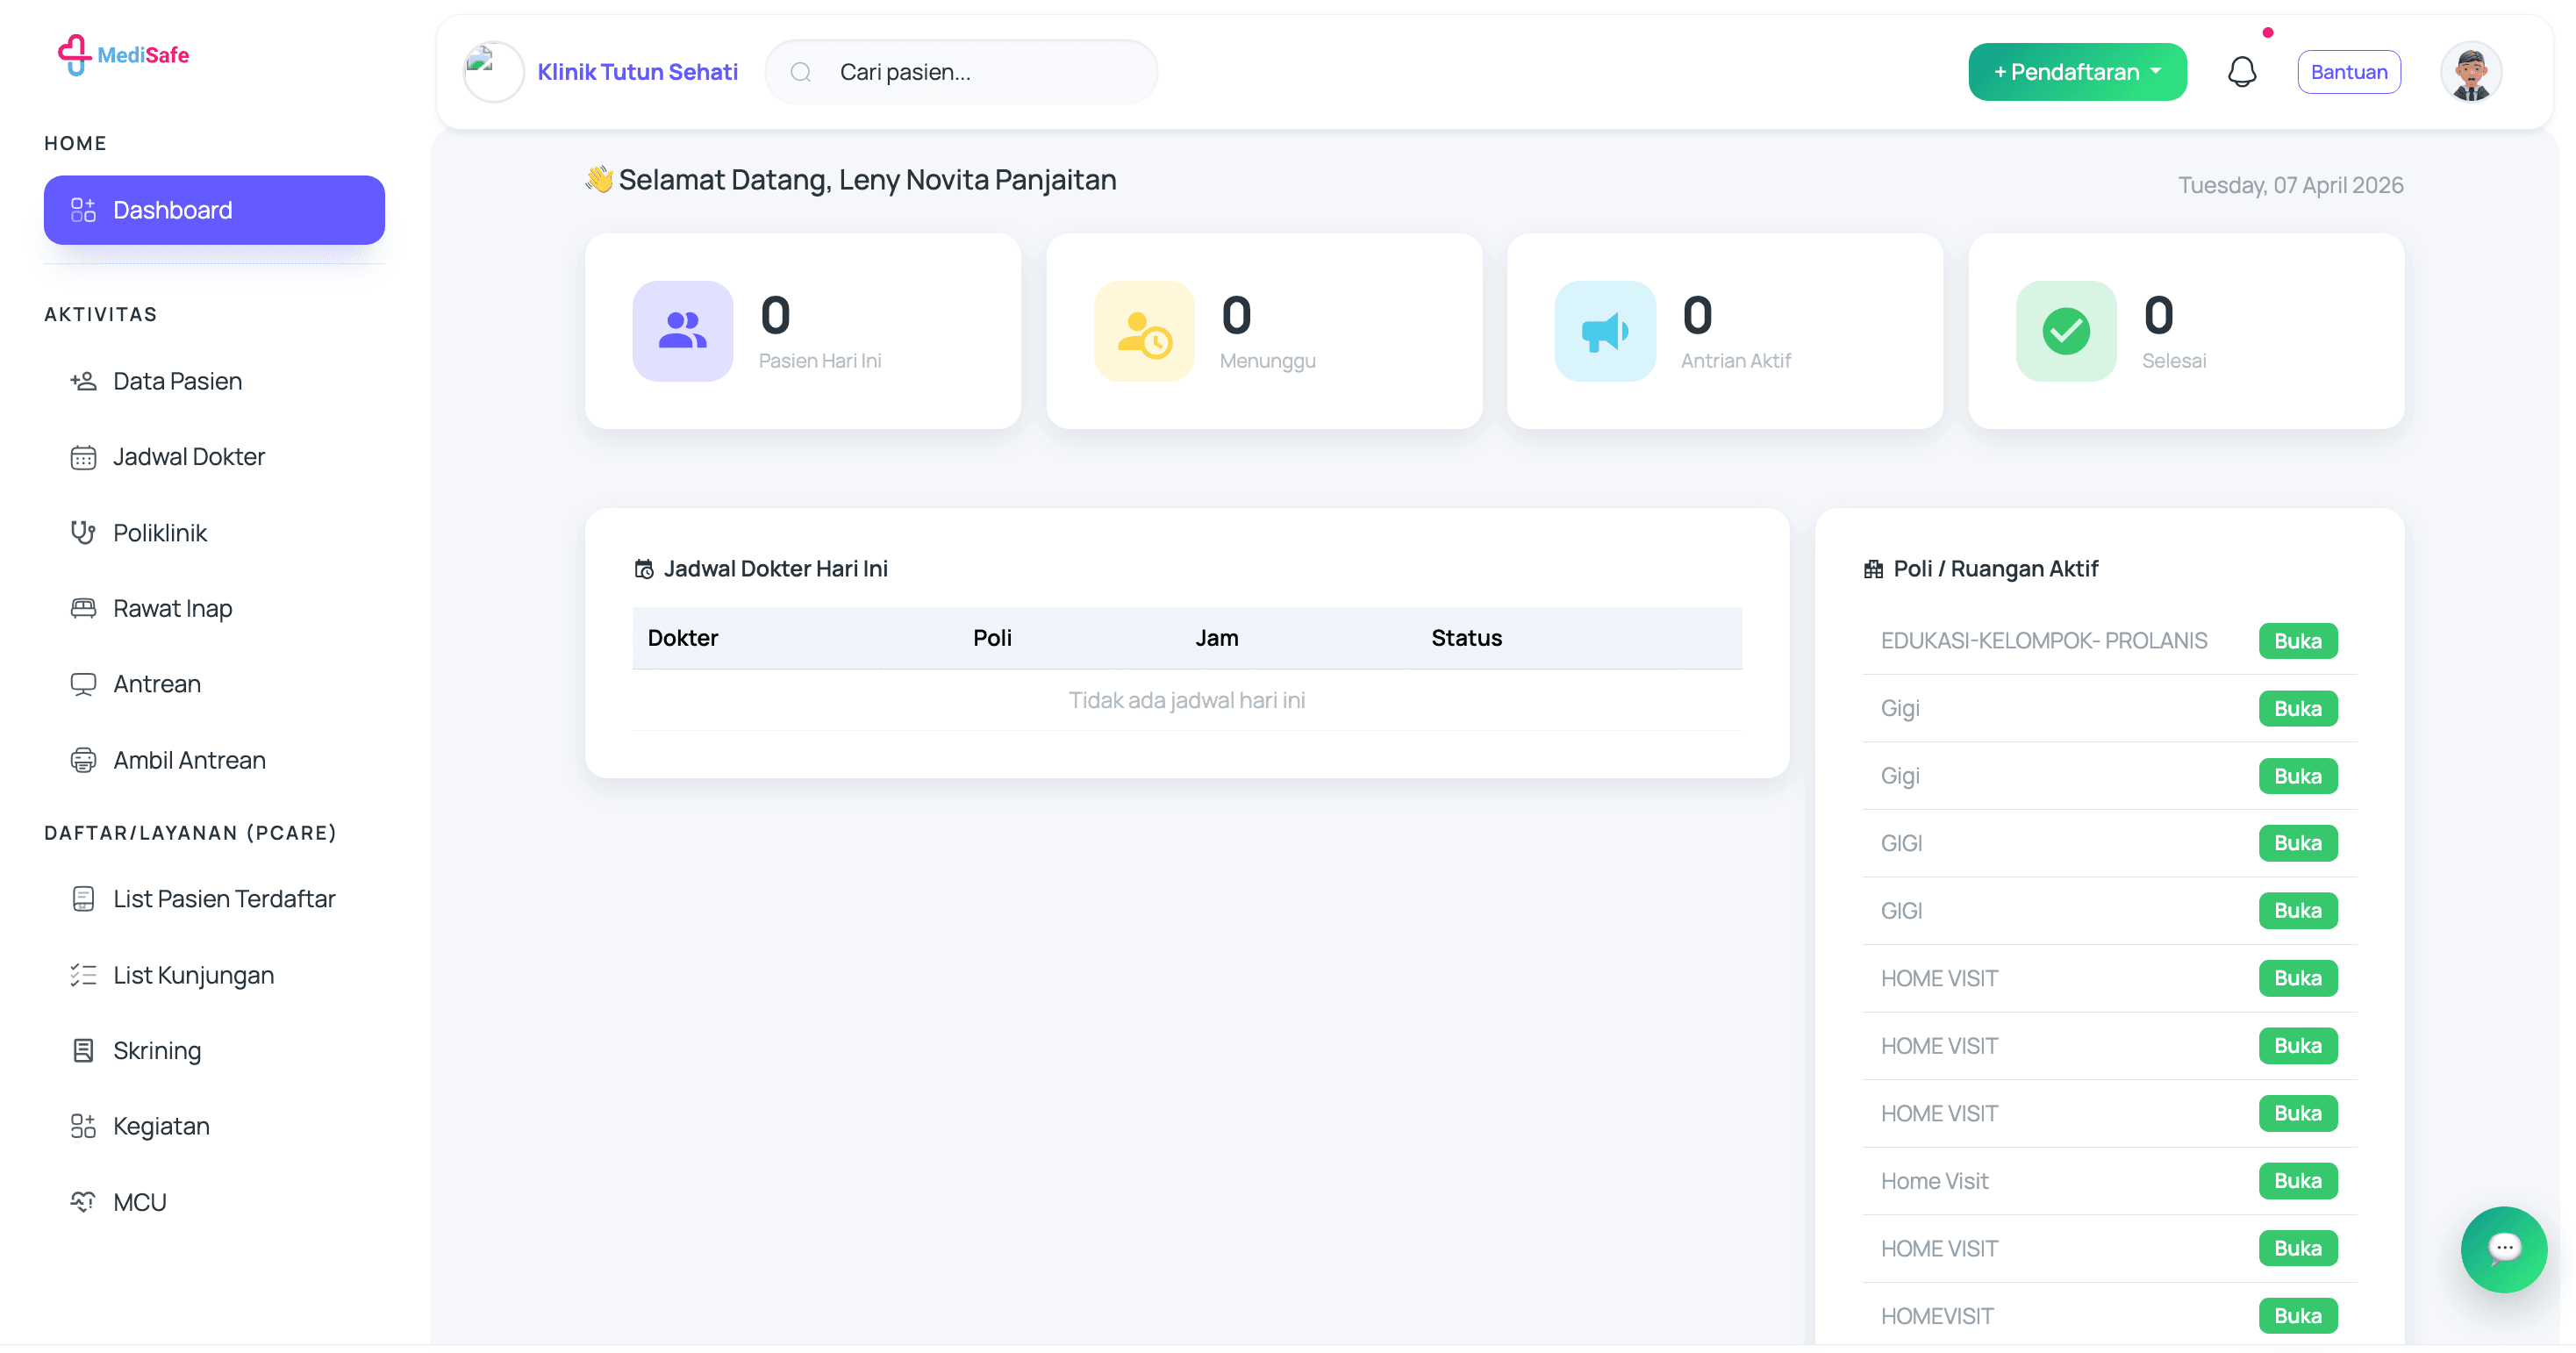Click the MediSafe logo
2576x1353 pixels.
123,55
